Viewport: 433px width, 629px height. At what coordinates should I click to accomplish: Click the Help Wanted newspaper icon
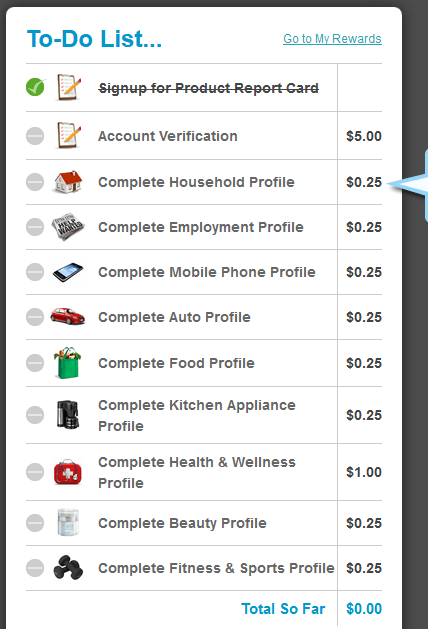pyautogui.click(x=68, y=227)
